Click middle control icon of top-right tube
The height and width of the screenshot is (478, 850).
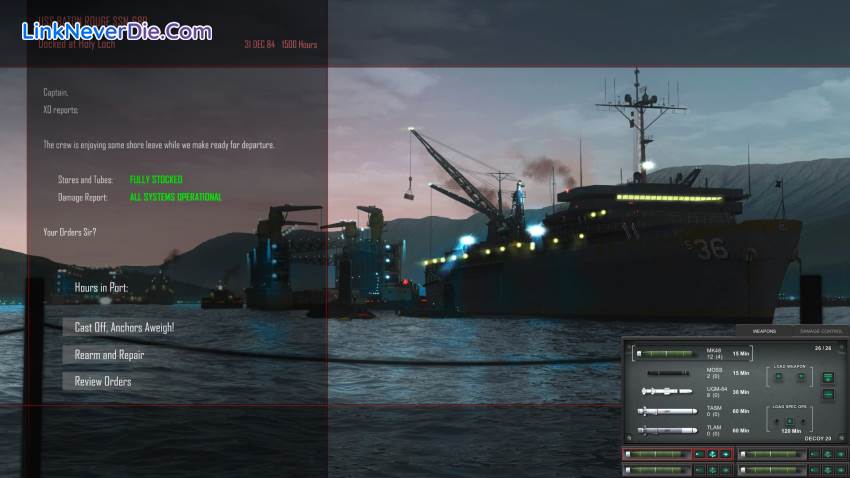point(827,454)
